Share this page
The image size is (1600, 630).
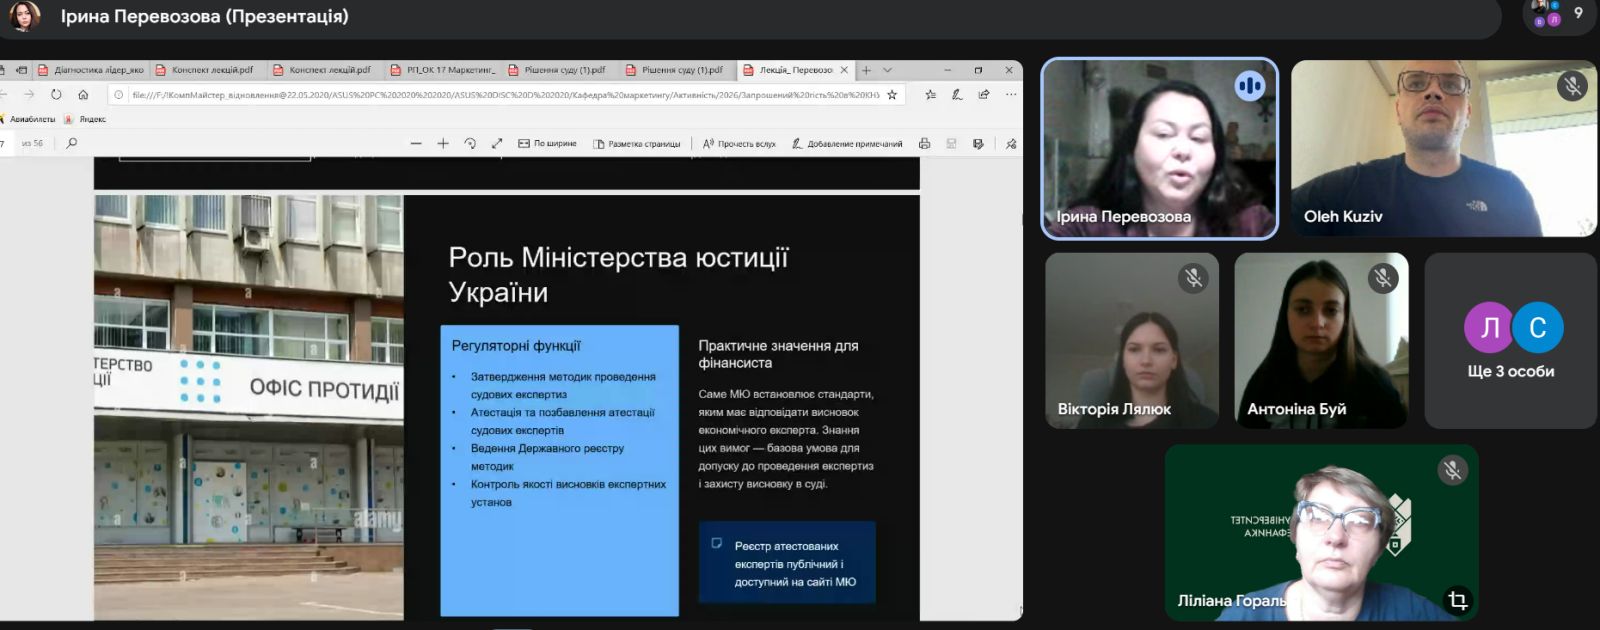984,94
